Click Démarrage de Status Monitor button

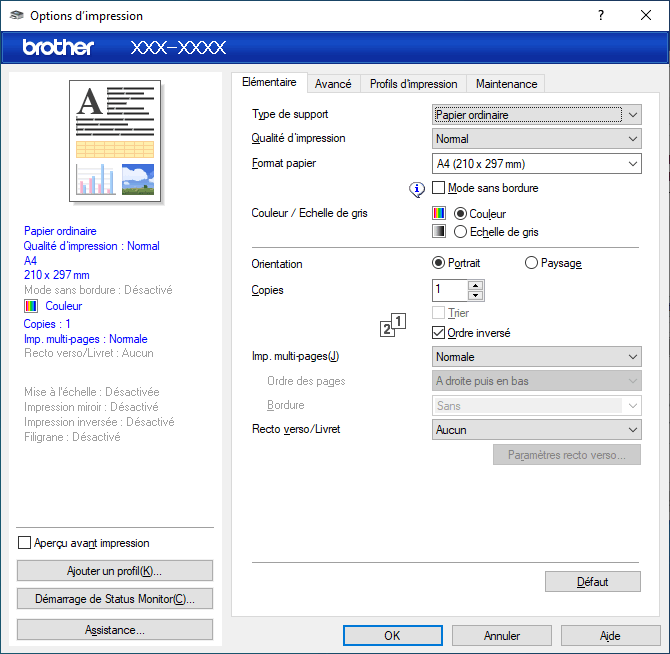pyautogui.click(x=115, y=599)
